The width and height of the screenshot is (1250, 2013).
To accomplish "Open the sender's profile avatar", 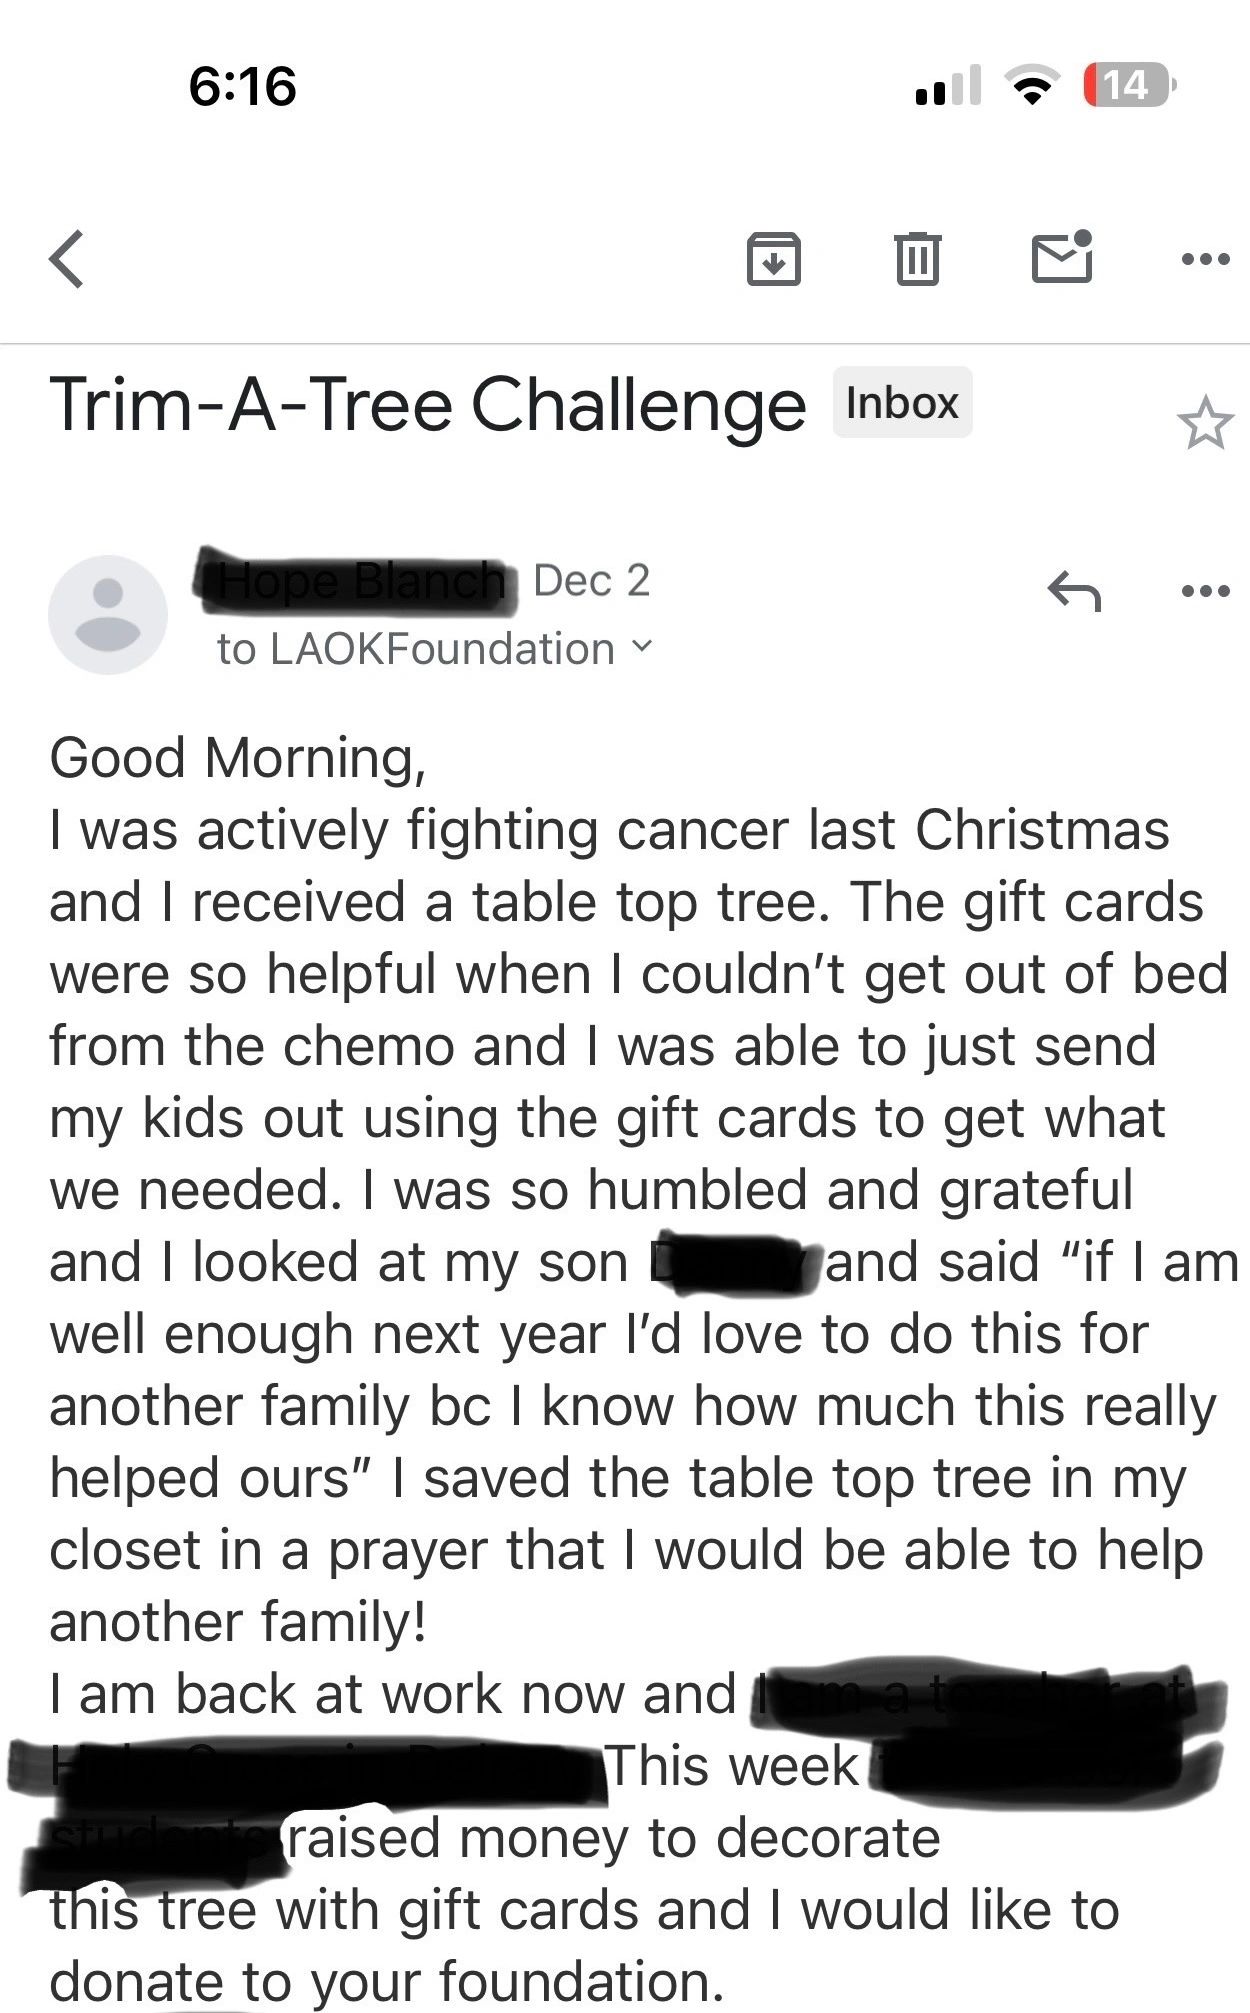I will 108,614.
